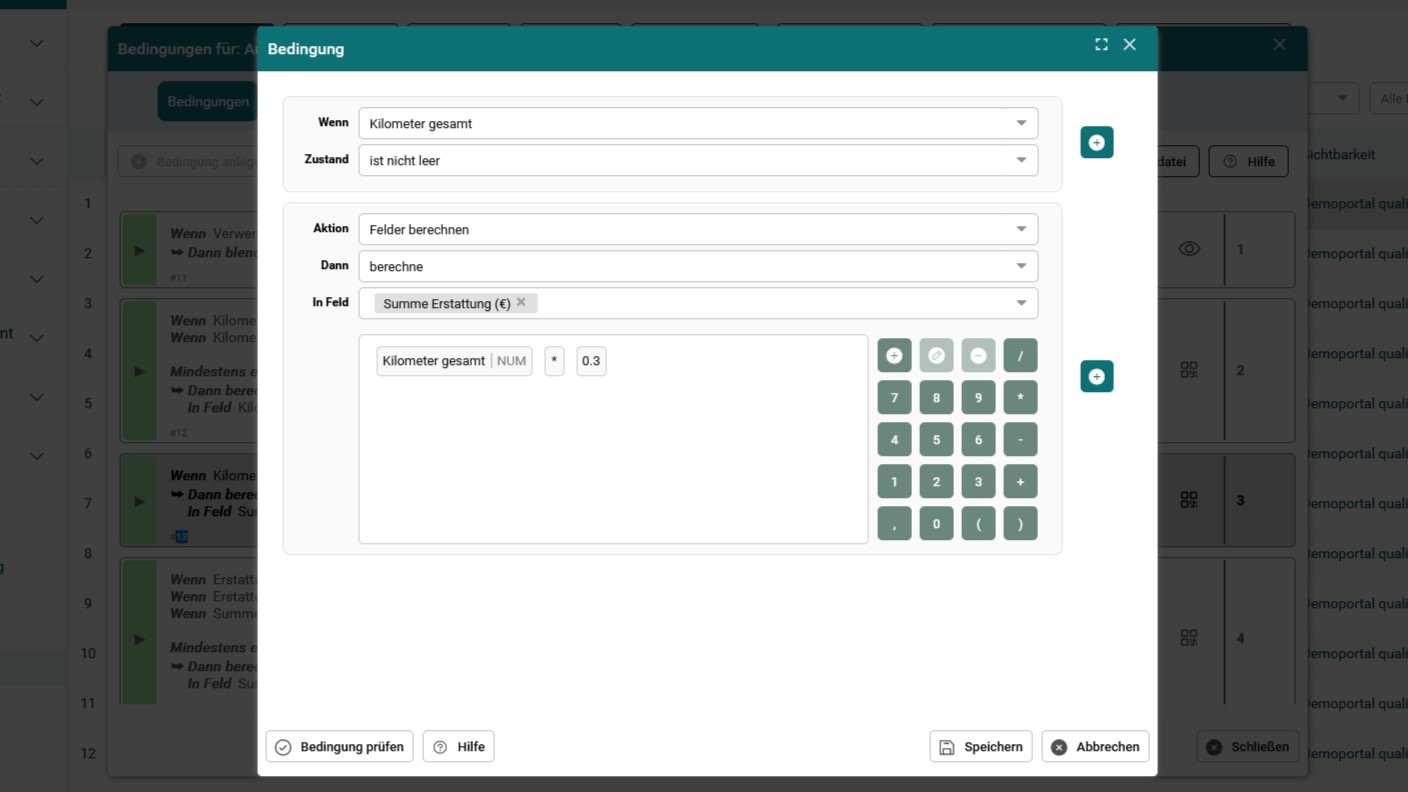Screen dimensions: 1408x792
Task: Open the Dann dropdown showing berechne
Action: [698, 266]
